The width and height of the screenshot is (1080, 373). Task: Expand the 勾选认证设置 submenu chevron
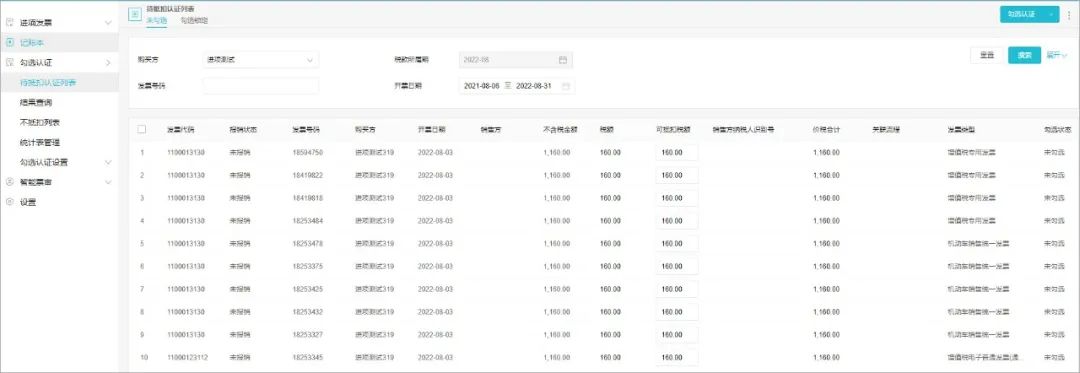pos(108,162)
